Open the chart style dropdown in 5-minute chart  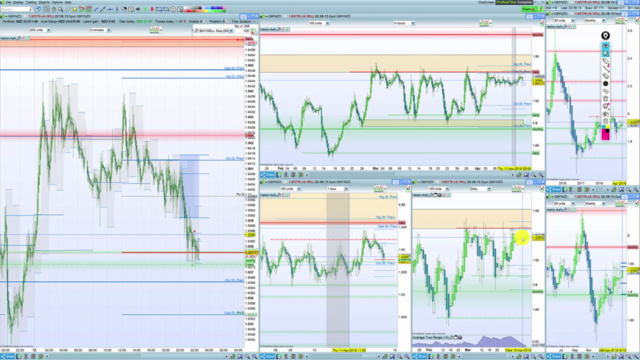point(156,30)
